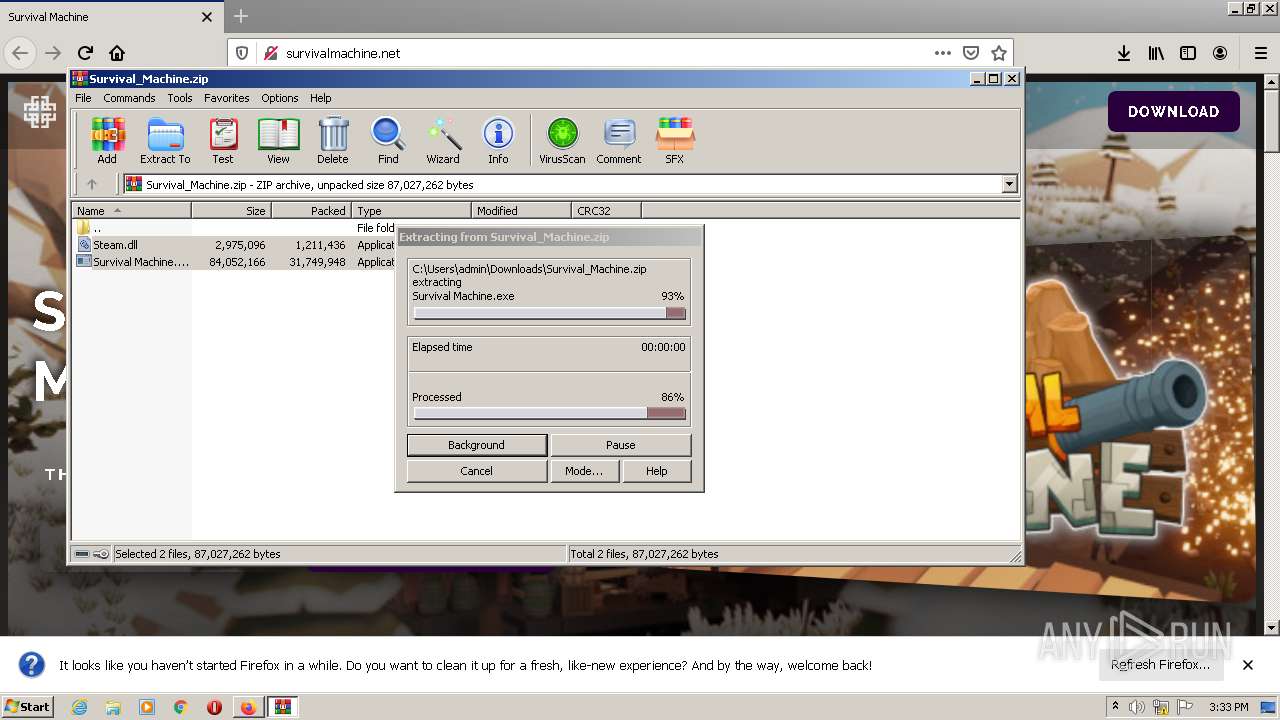Click the Refresh Firefox... button
Screen dimensions: 1280x720
(x=1160, y=665)
